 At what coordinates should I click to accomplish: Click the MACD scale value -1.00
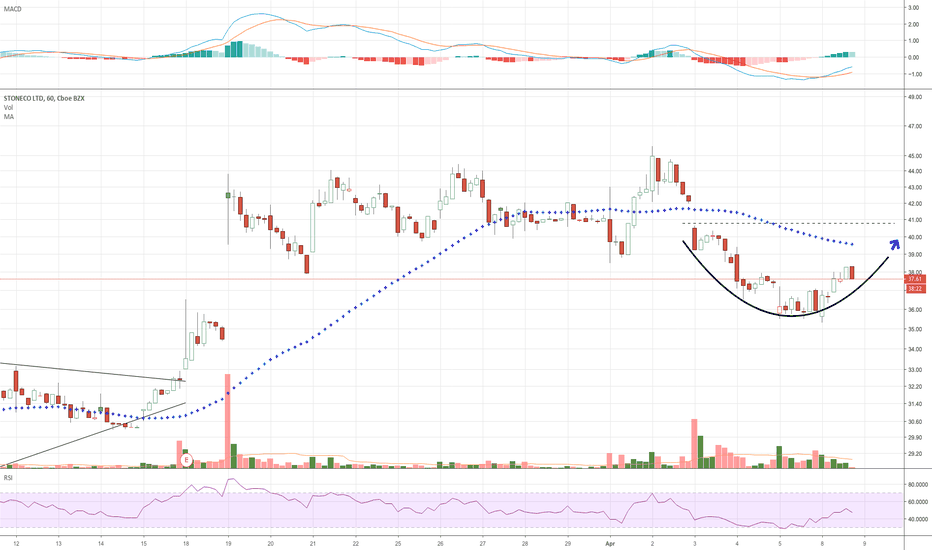[x=913, y=74]
